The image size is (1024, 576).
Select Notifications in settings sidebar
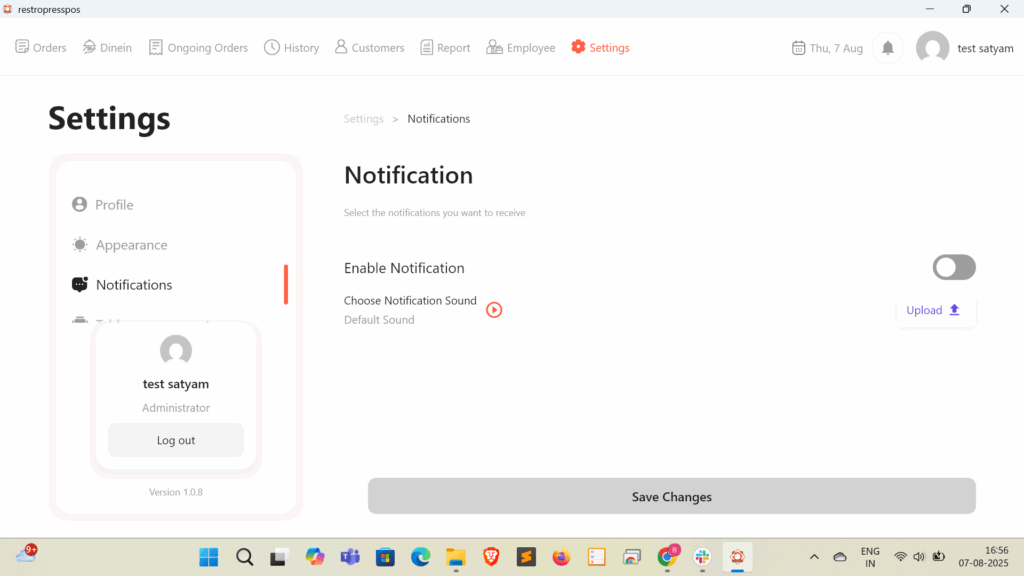(133, 285)
